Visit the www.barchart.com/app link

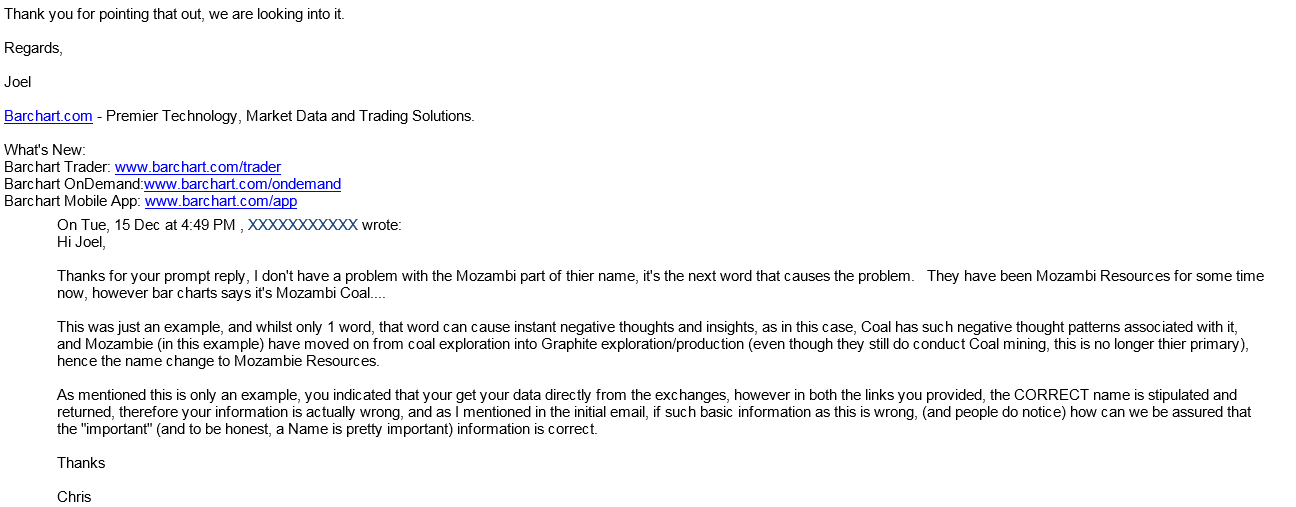pos(221,201)
